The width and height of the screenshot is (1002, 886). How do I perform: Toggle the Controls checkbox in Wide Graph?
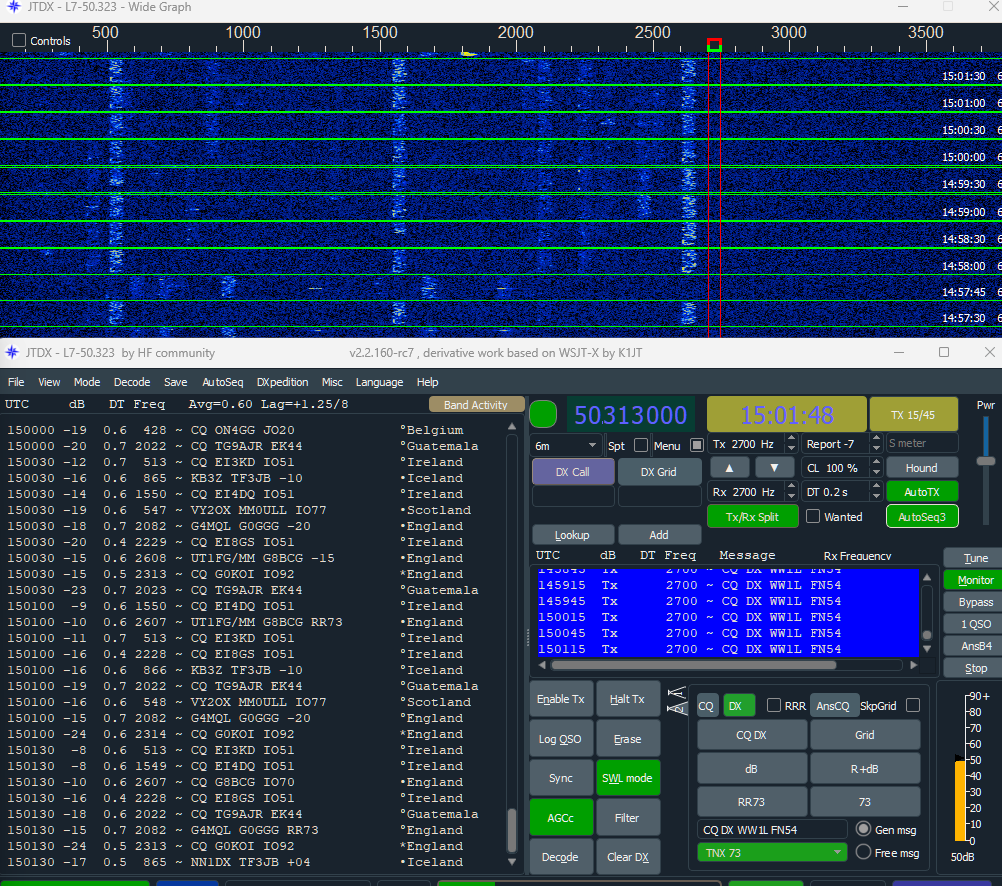(x=19, y=40)
